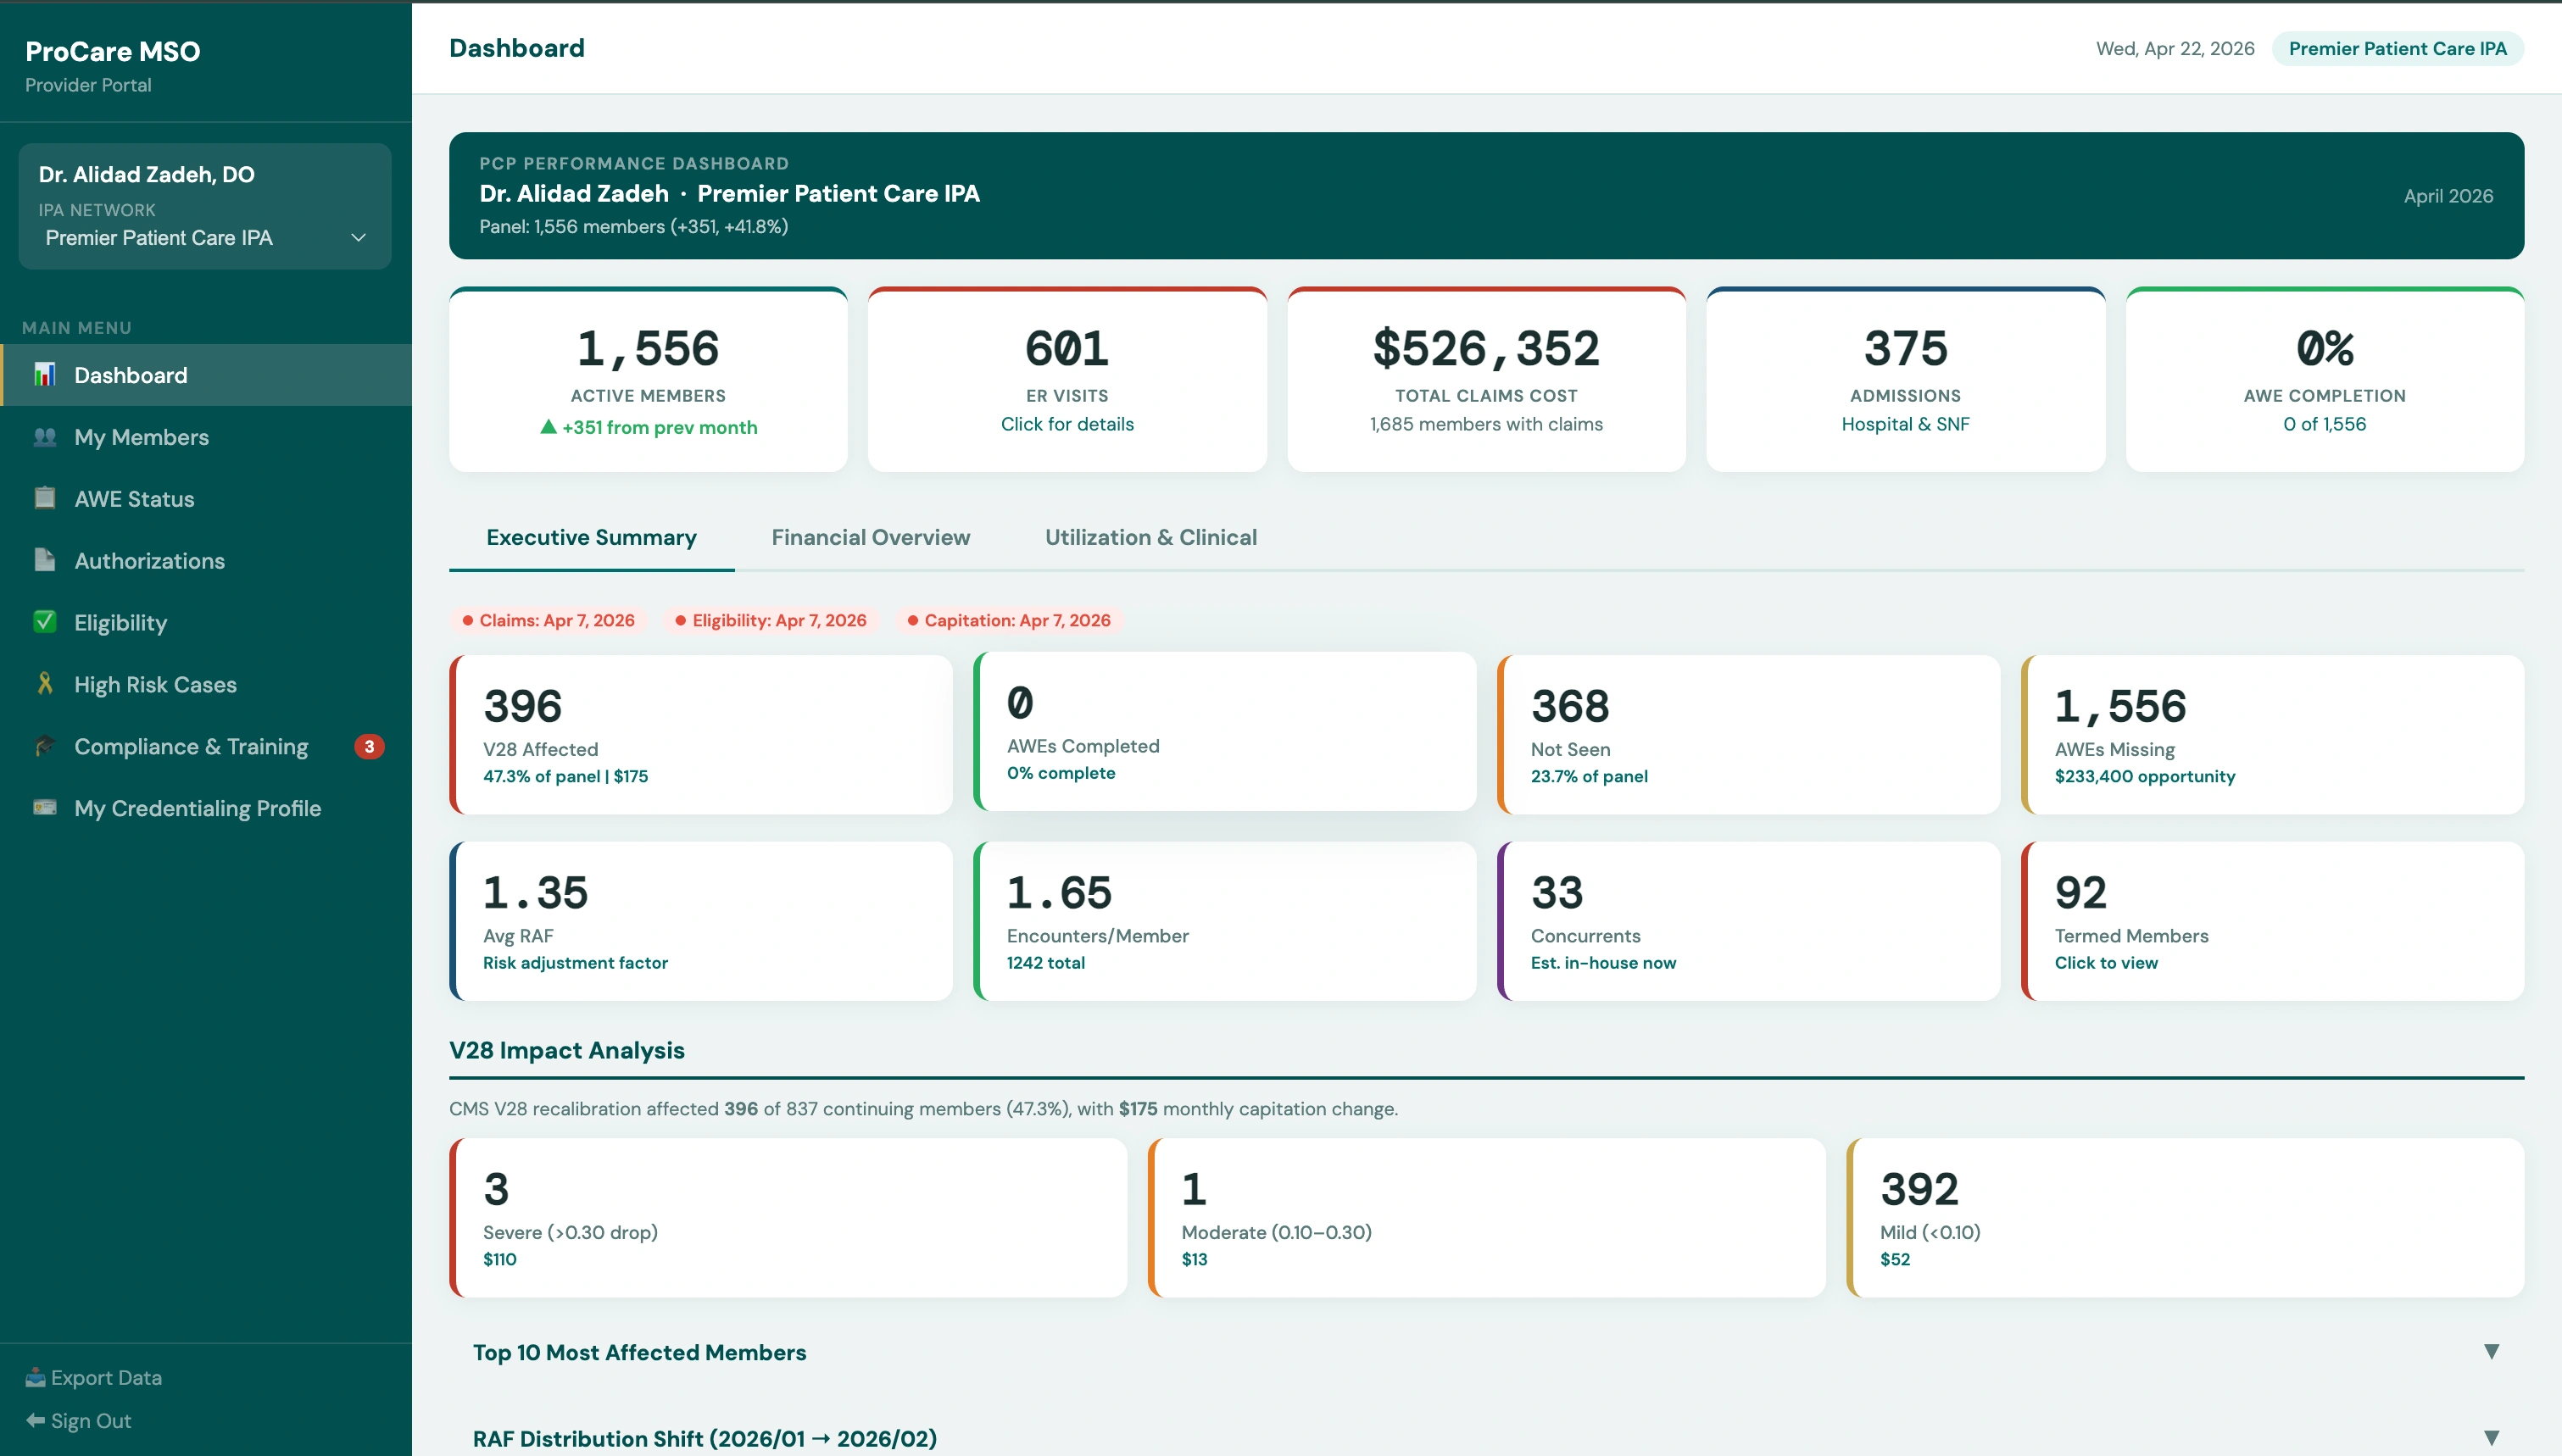Screen dimensions: 2562x1456
Task: Click the Premier Patient Care IPA header pill
Action: pos(2397,49)
